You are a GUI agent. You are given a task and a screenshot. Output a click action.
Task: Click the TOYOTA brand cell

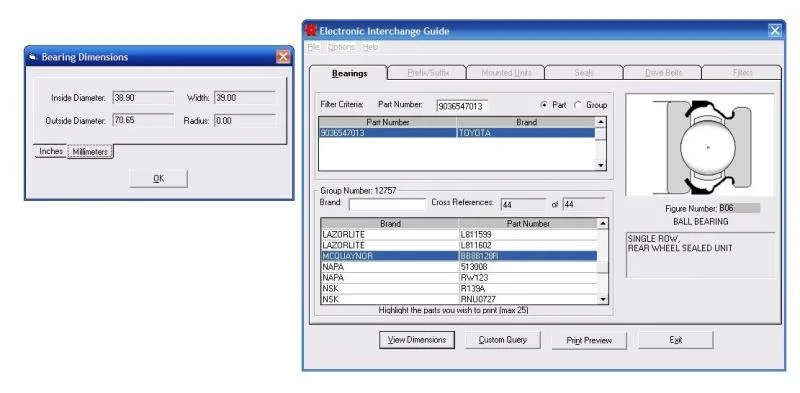tap(526, 133)
